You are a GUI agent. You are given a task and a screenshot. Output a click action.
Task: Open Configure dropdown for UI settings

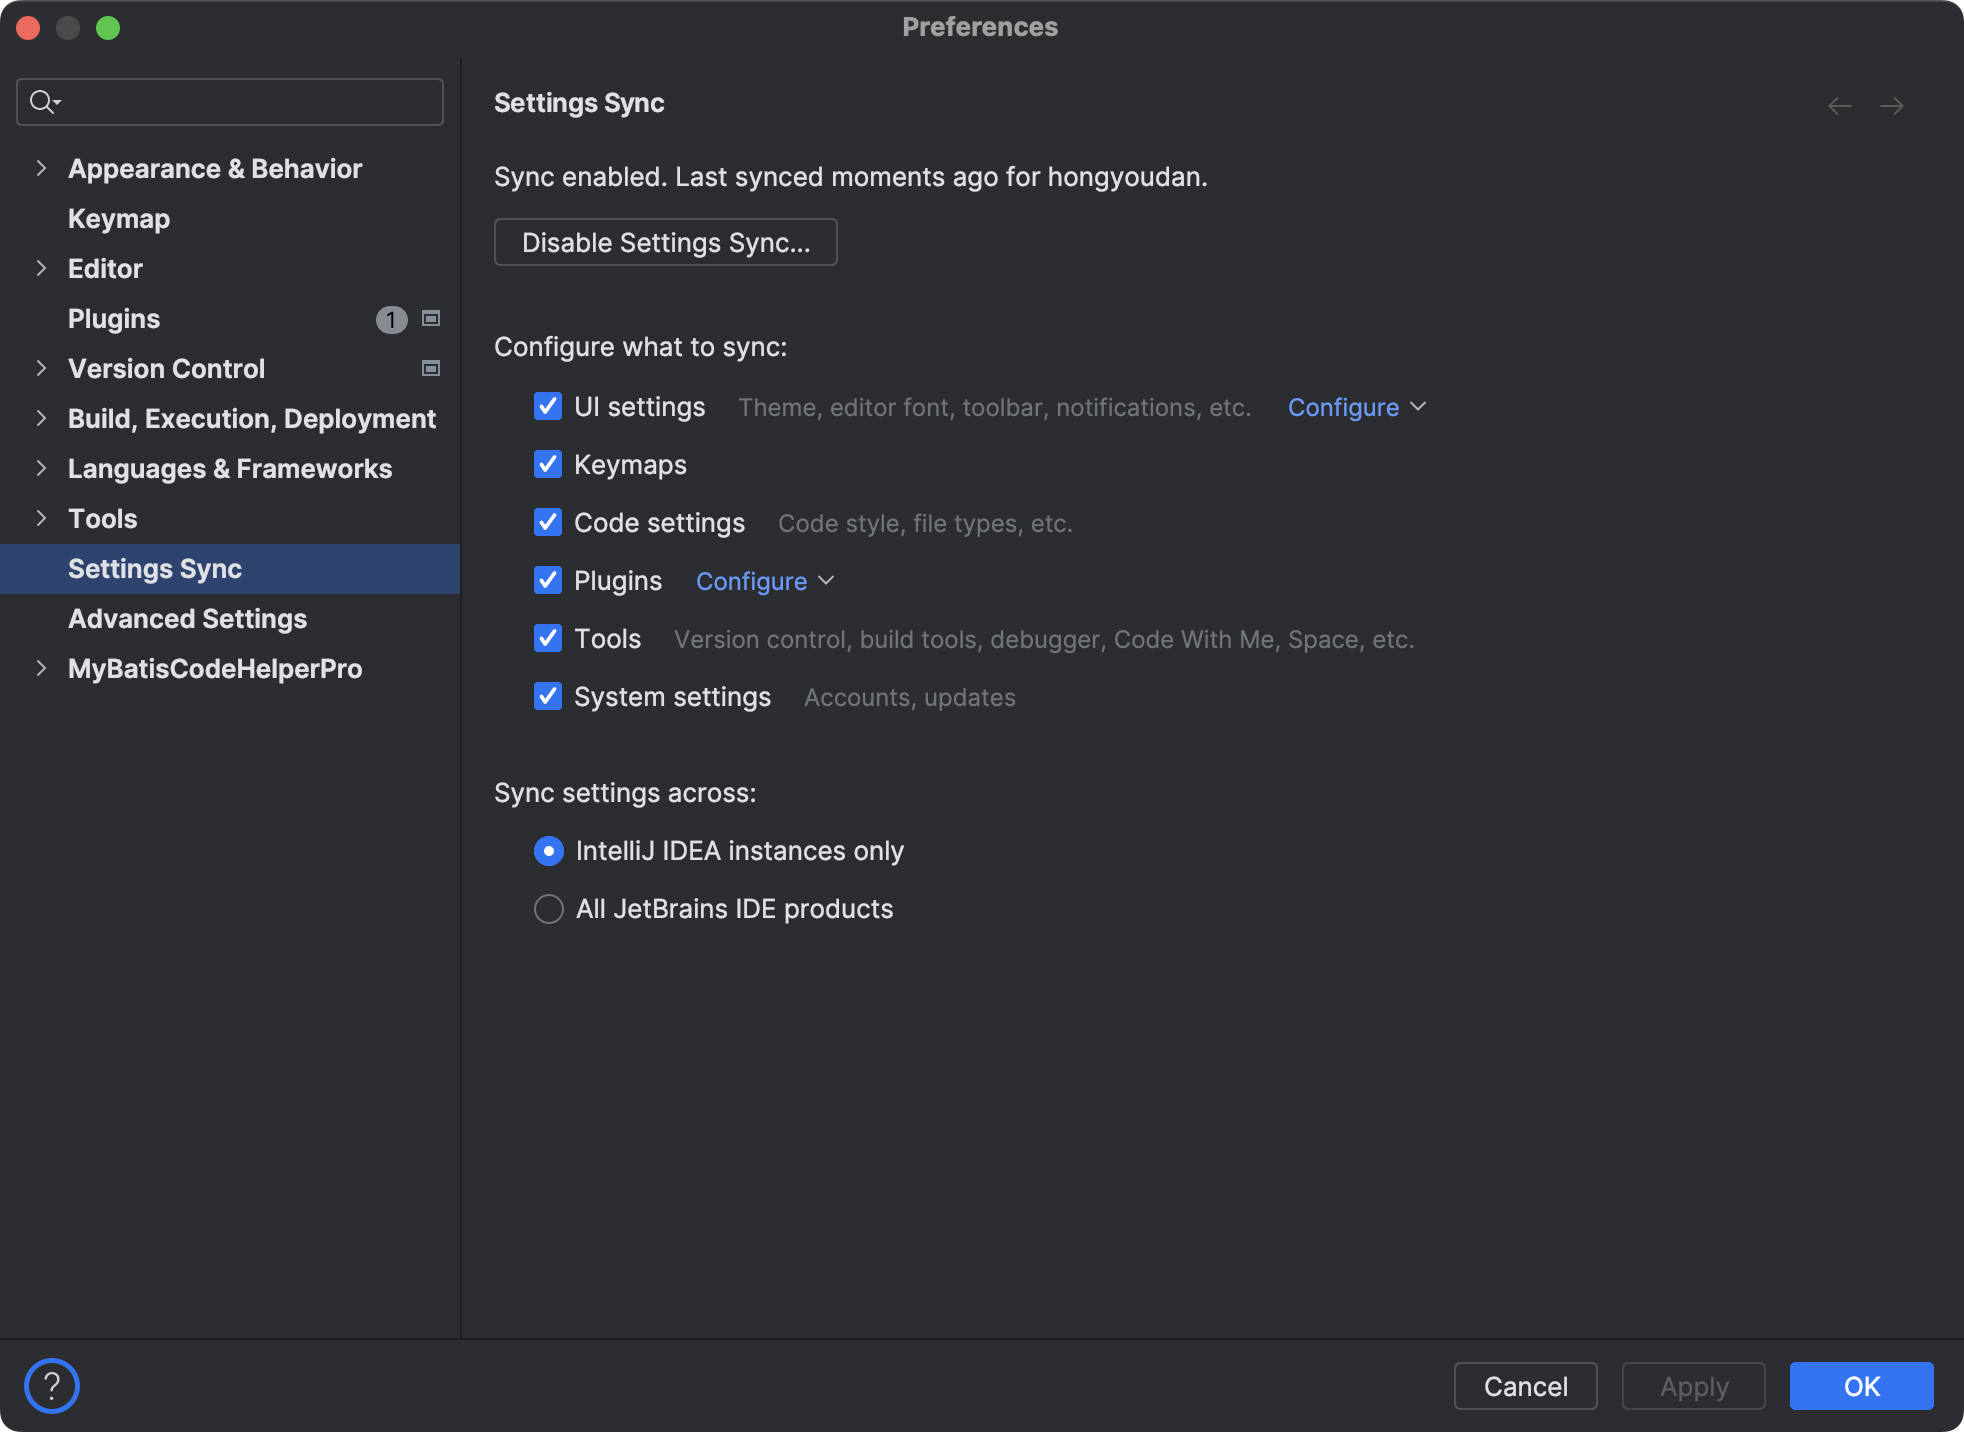click(x=1356, y=407)
